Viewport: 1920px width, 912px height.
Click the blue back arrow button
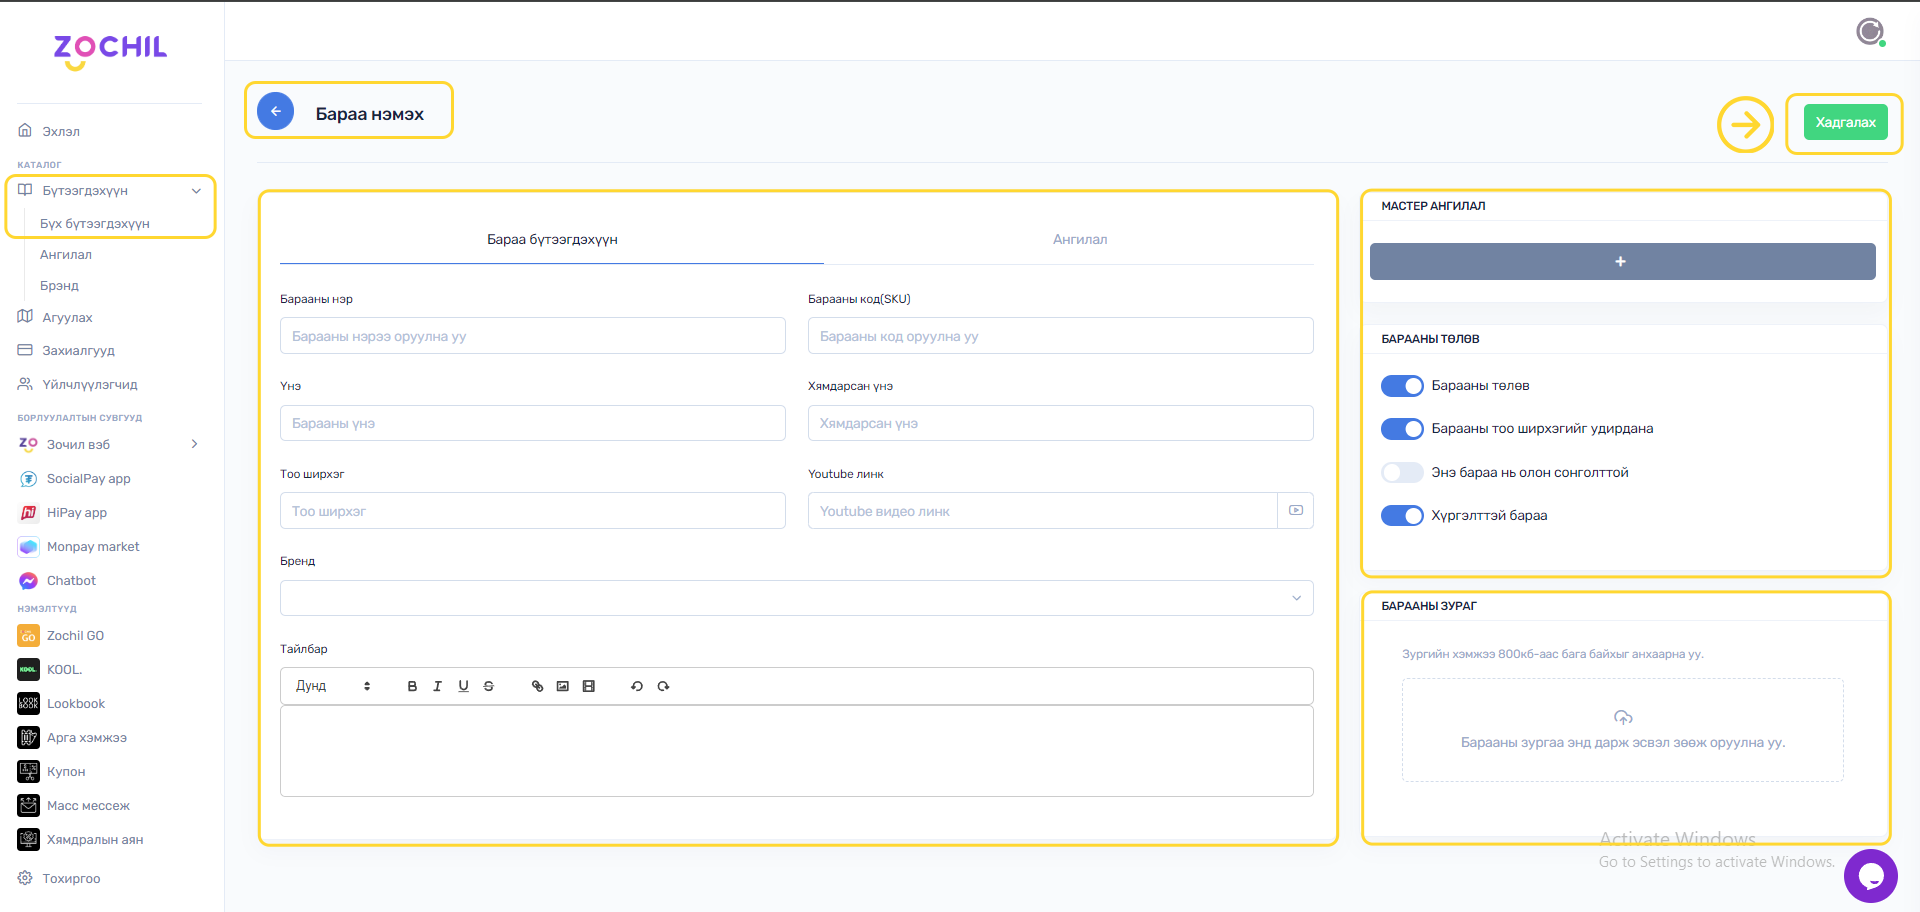click(x=276, y=112)
